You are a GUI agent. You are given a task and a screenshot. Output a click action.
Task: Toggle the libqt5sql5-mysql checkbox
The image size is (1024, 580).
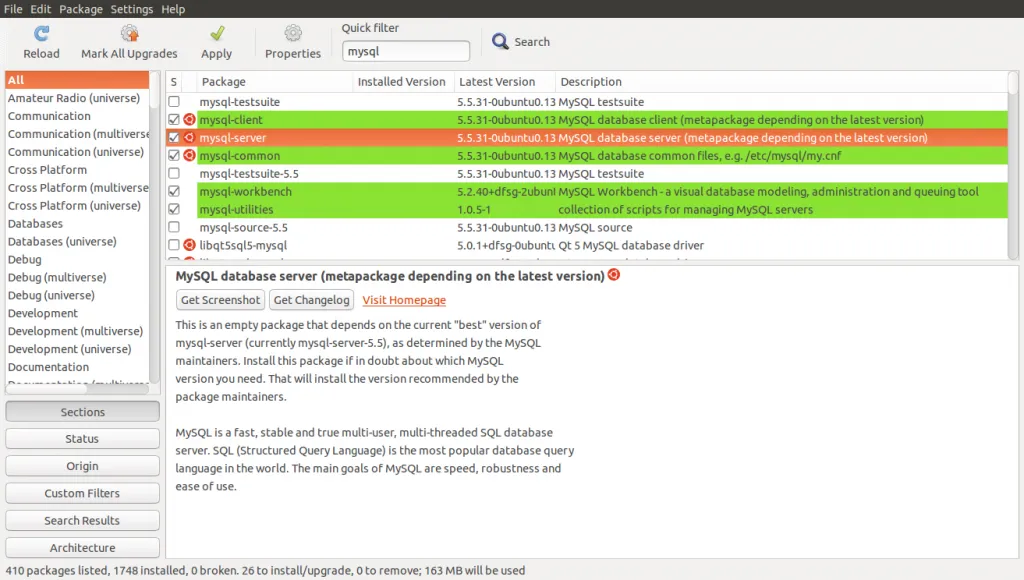click(174, 245)
